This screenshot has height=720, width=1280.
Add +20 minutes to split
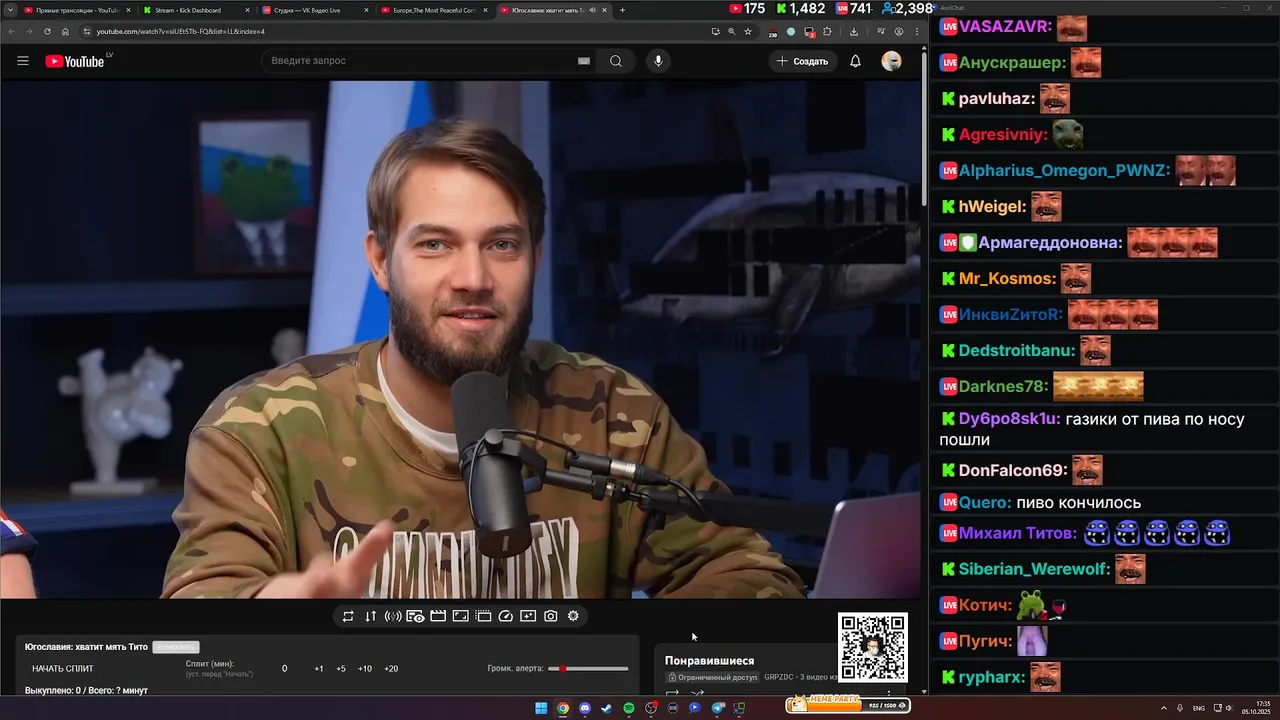click(391, 668)
